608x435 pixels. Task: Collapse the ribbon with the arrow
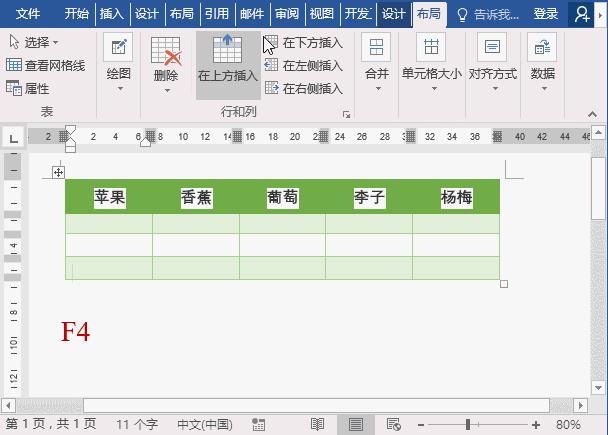coord(592,114)
